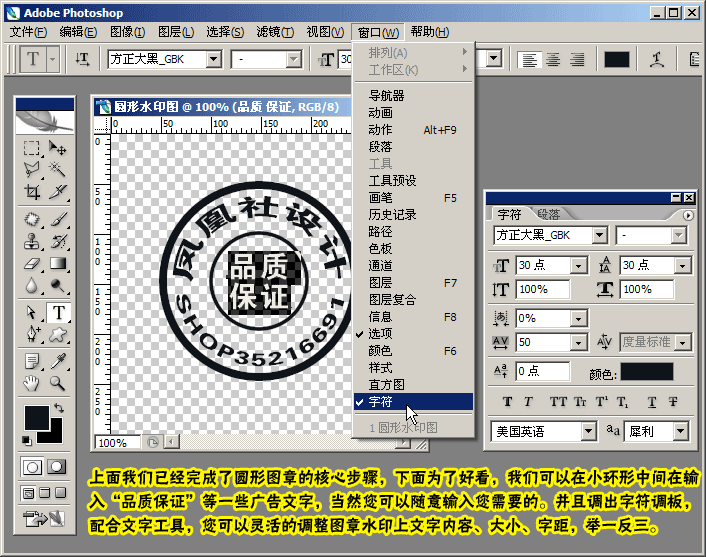Click the foreground color swatch

point(37,418)
